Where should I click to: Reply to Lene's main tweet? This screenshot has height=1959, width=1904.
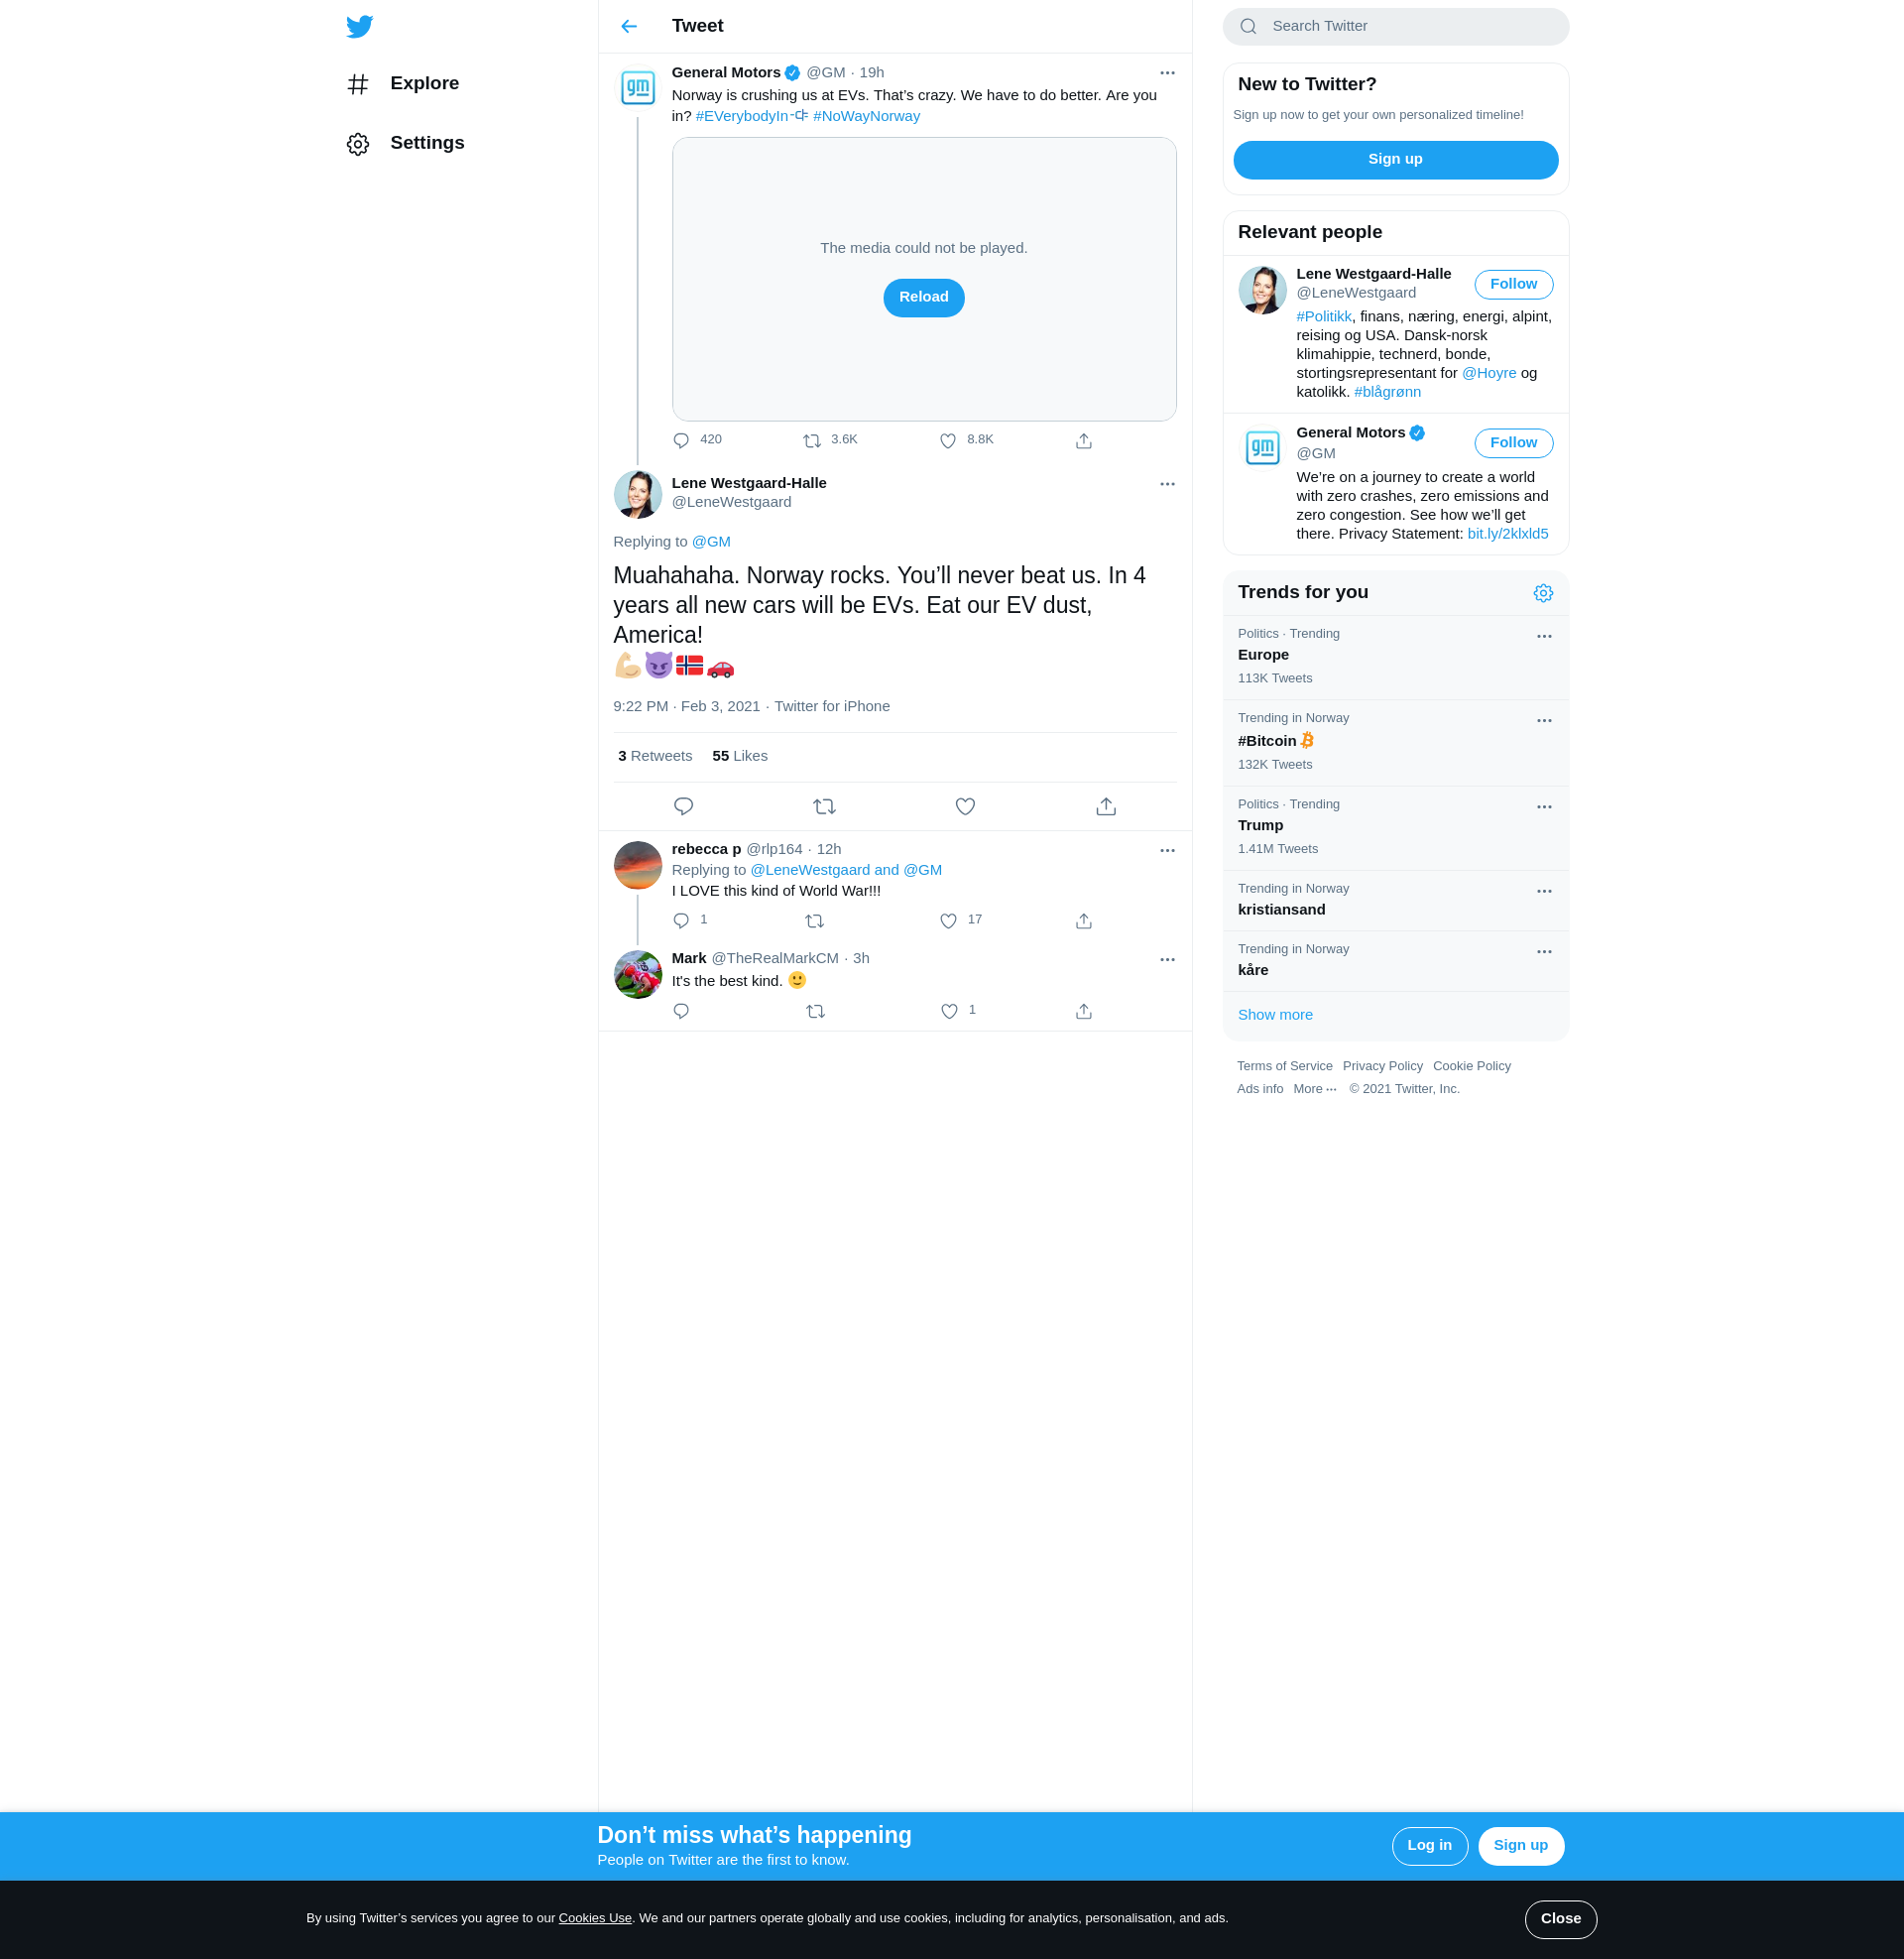click(x=684, y=806)
